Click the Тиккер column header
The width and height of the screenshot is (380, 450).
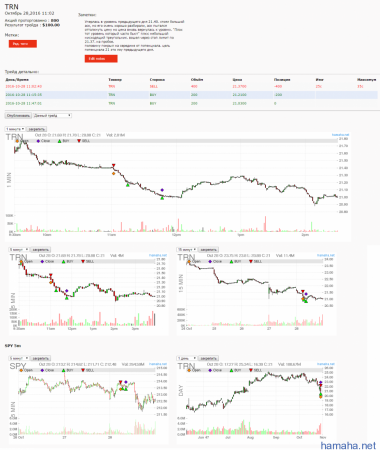point(115,80)
